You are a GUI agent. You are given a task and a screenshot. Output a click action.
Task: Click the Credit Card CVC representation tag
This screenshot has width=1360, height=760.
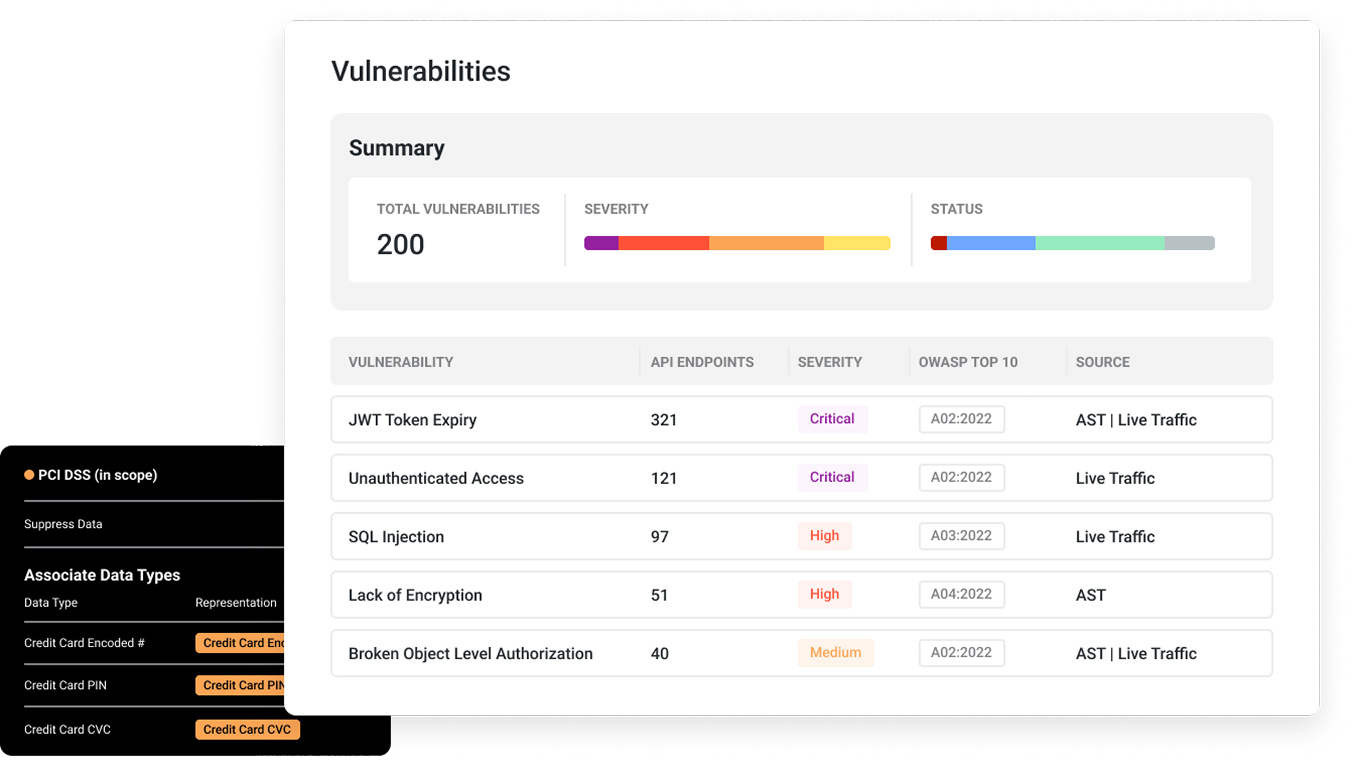pyautogui.click(x=247, y=730)
